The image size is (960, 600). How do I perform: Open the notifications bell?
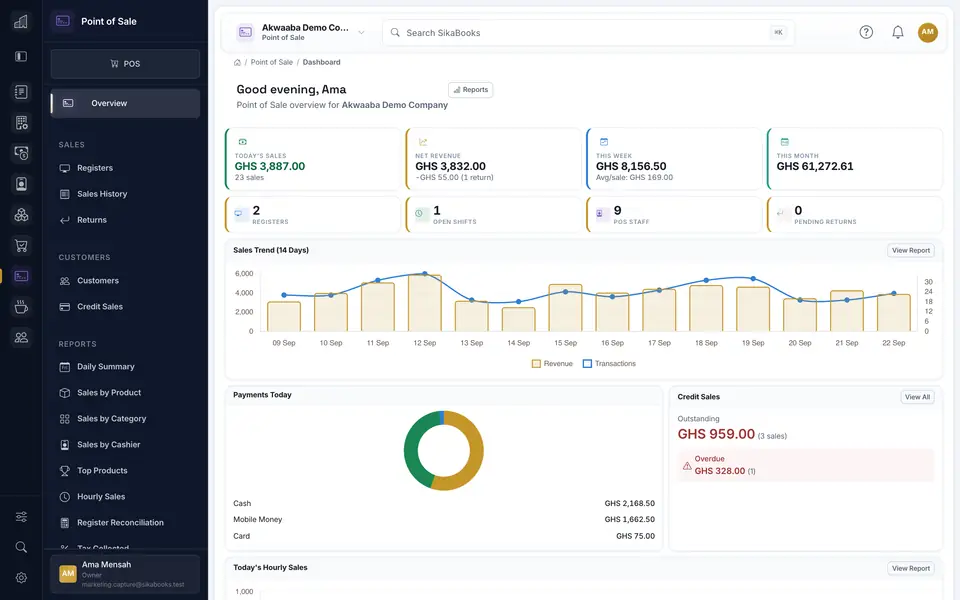pos(898,32)
